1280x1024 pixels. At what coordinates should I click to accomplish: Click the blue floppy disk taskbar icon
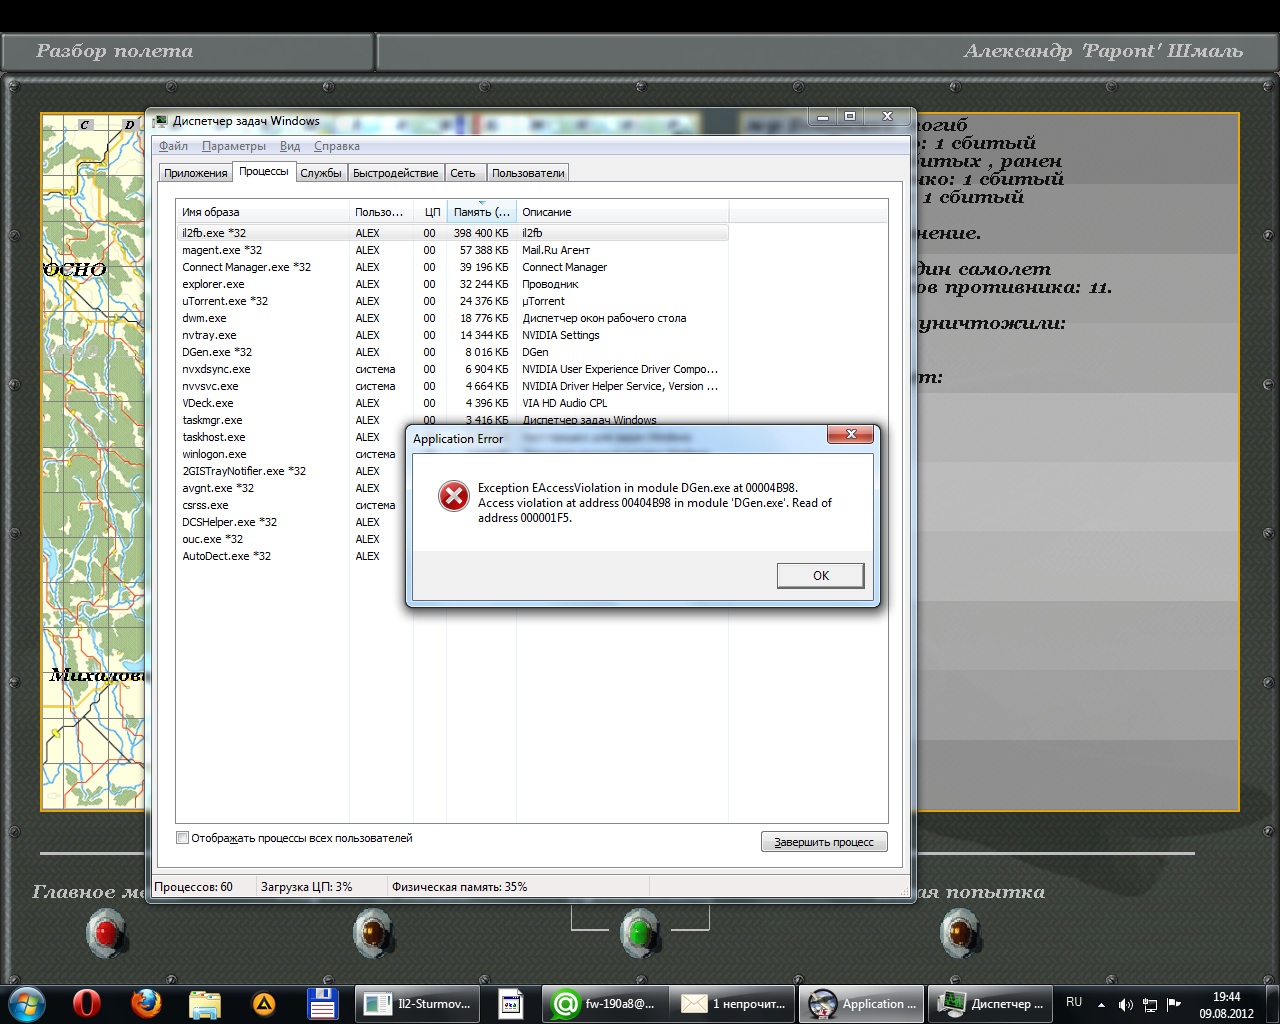point(322,1003)
